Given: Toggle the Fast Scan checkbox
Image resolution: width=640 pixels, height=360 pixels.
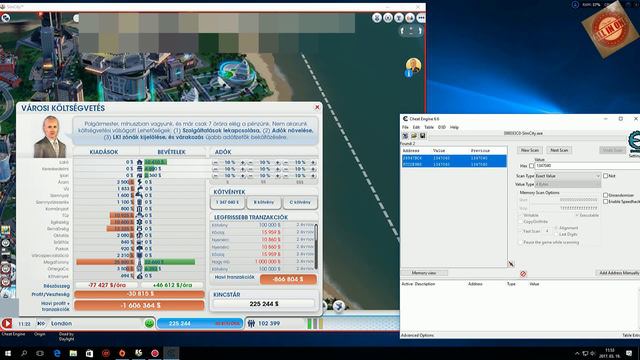Looking at the screenshot, I should tap(521, 231).
